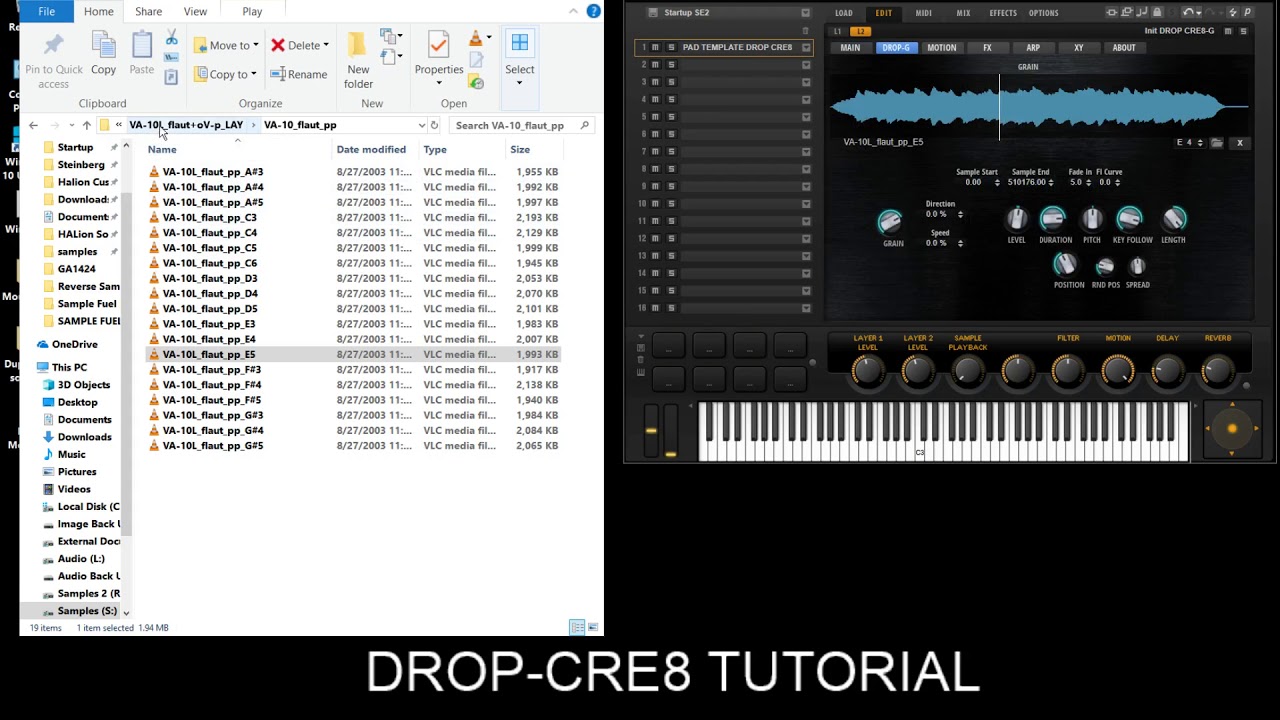Click the up-one-level arrow in Explorer

pyautogui.click(x=87, y=125)
